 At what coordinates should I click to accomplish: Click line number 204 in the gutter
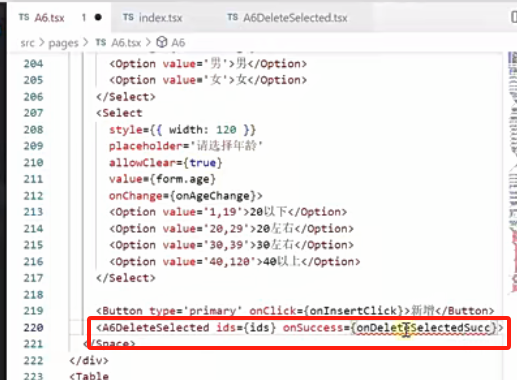tap(33, 63)
